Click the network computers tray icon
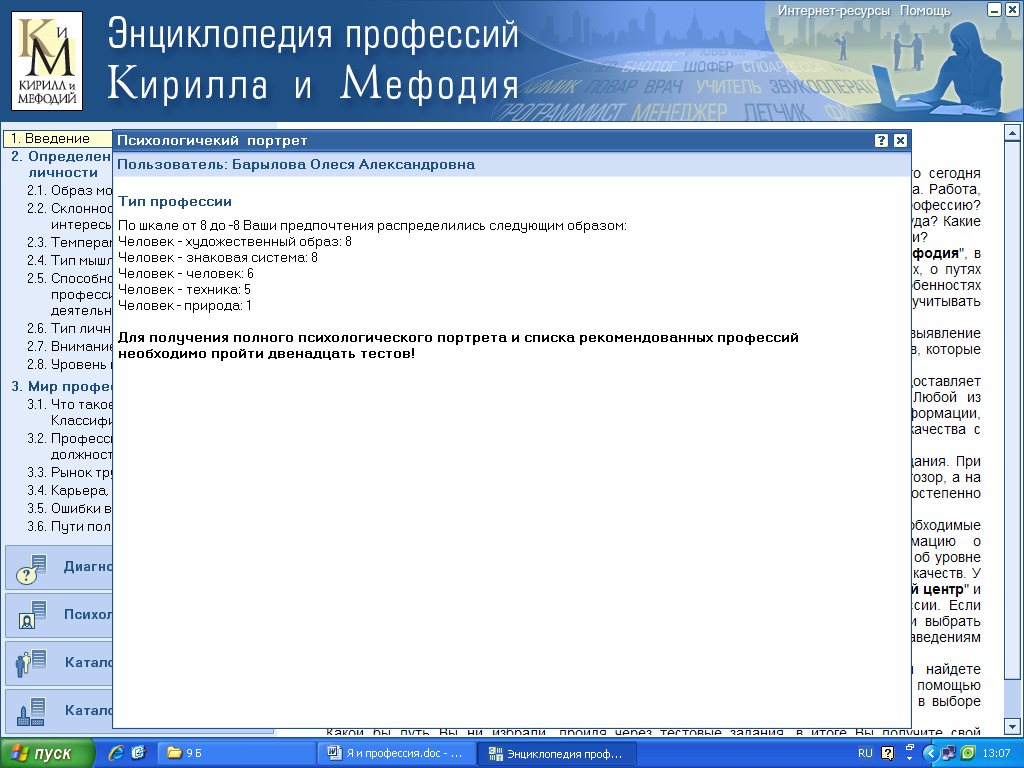1024x768 pixels. 948,753
